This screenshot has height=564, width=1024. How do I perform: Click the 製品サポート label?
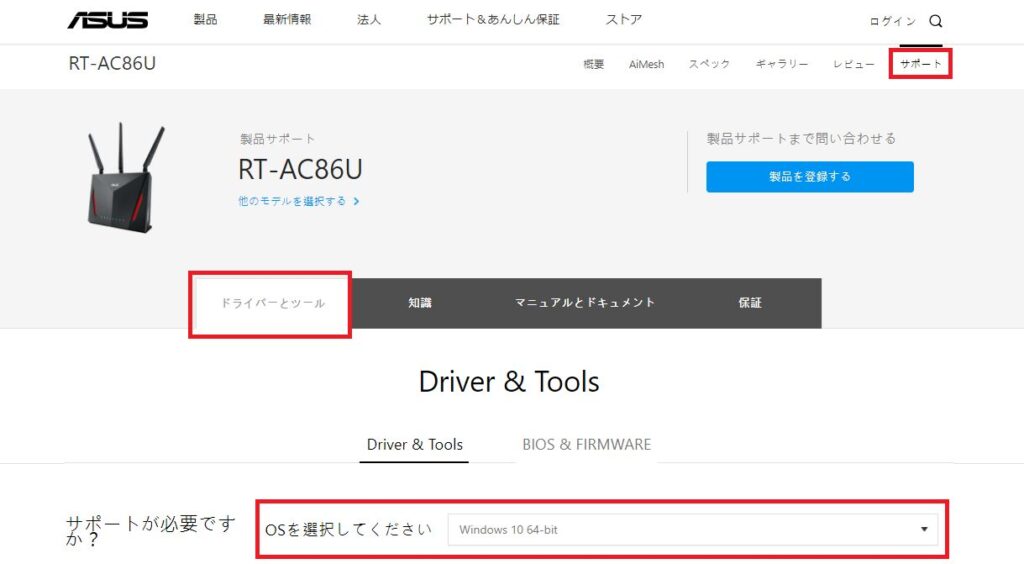(277, 138)
